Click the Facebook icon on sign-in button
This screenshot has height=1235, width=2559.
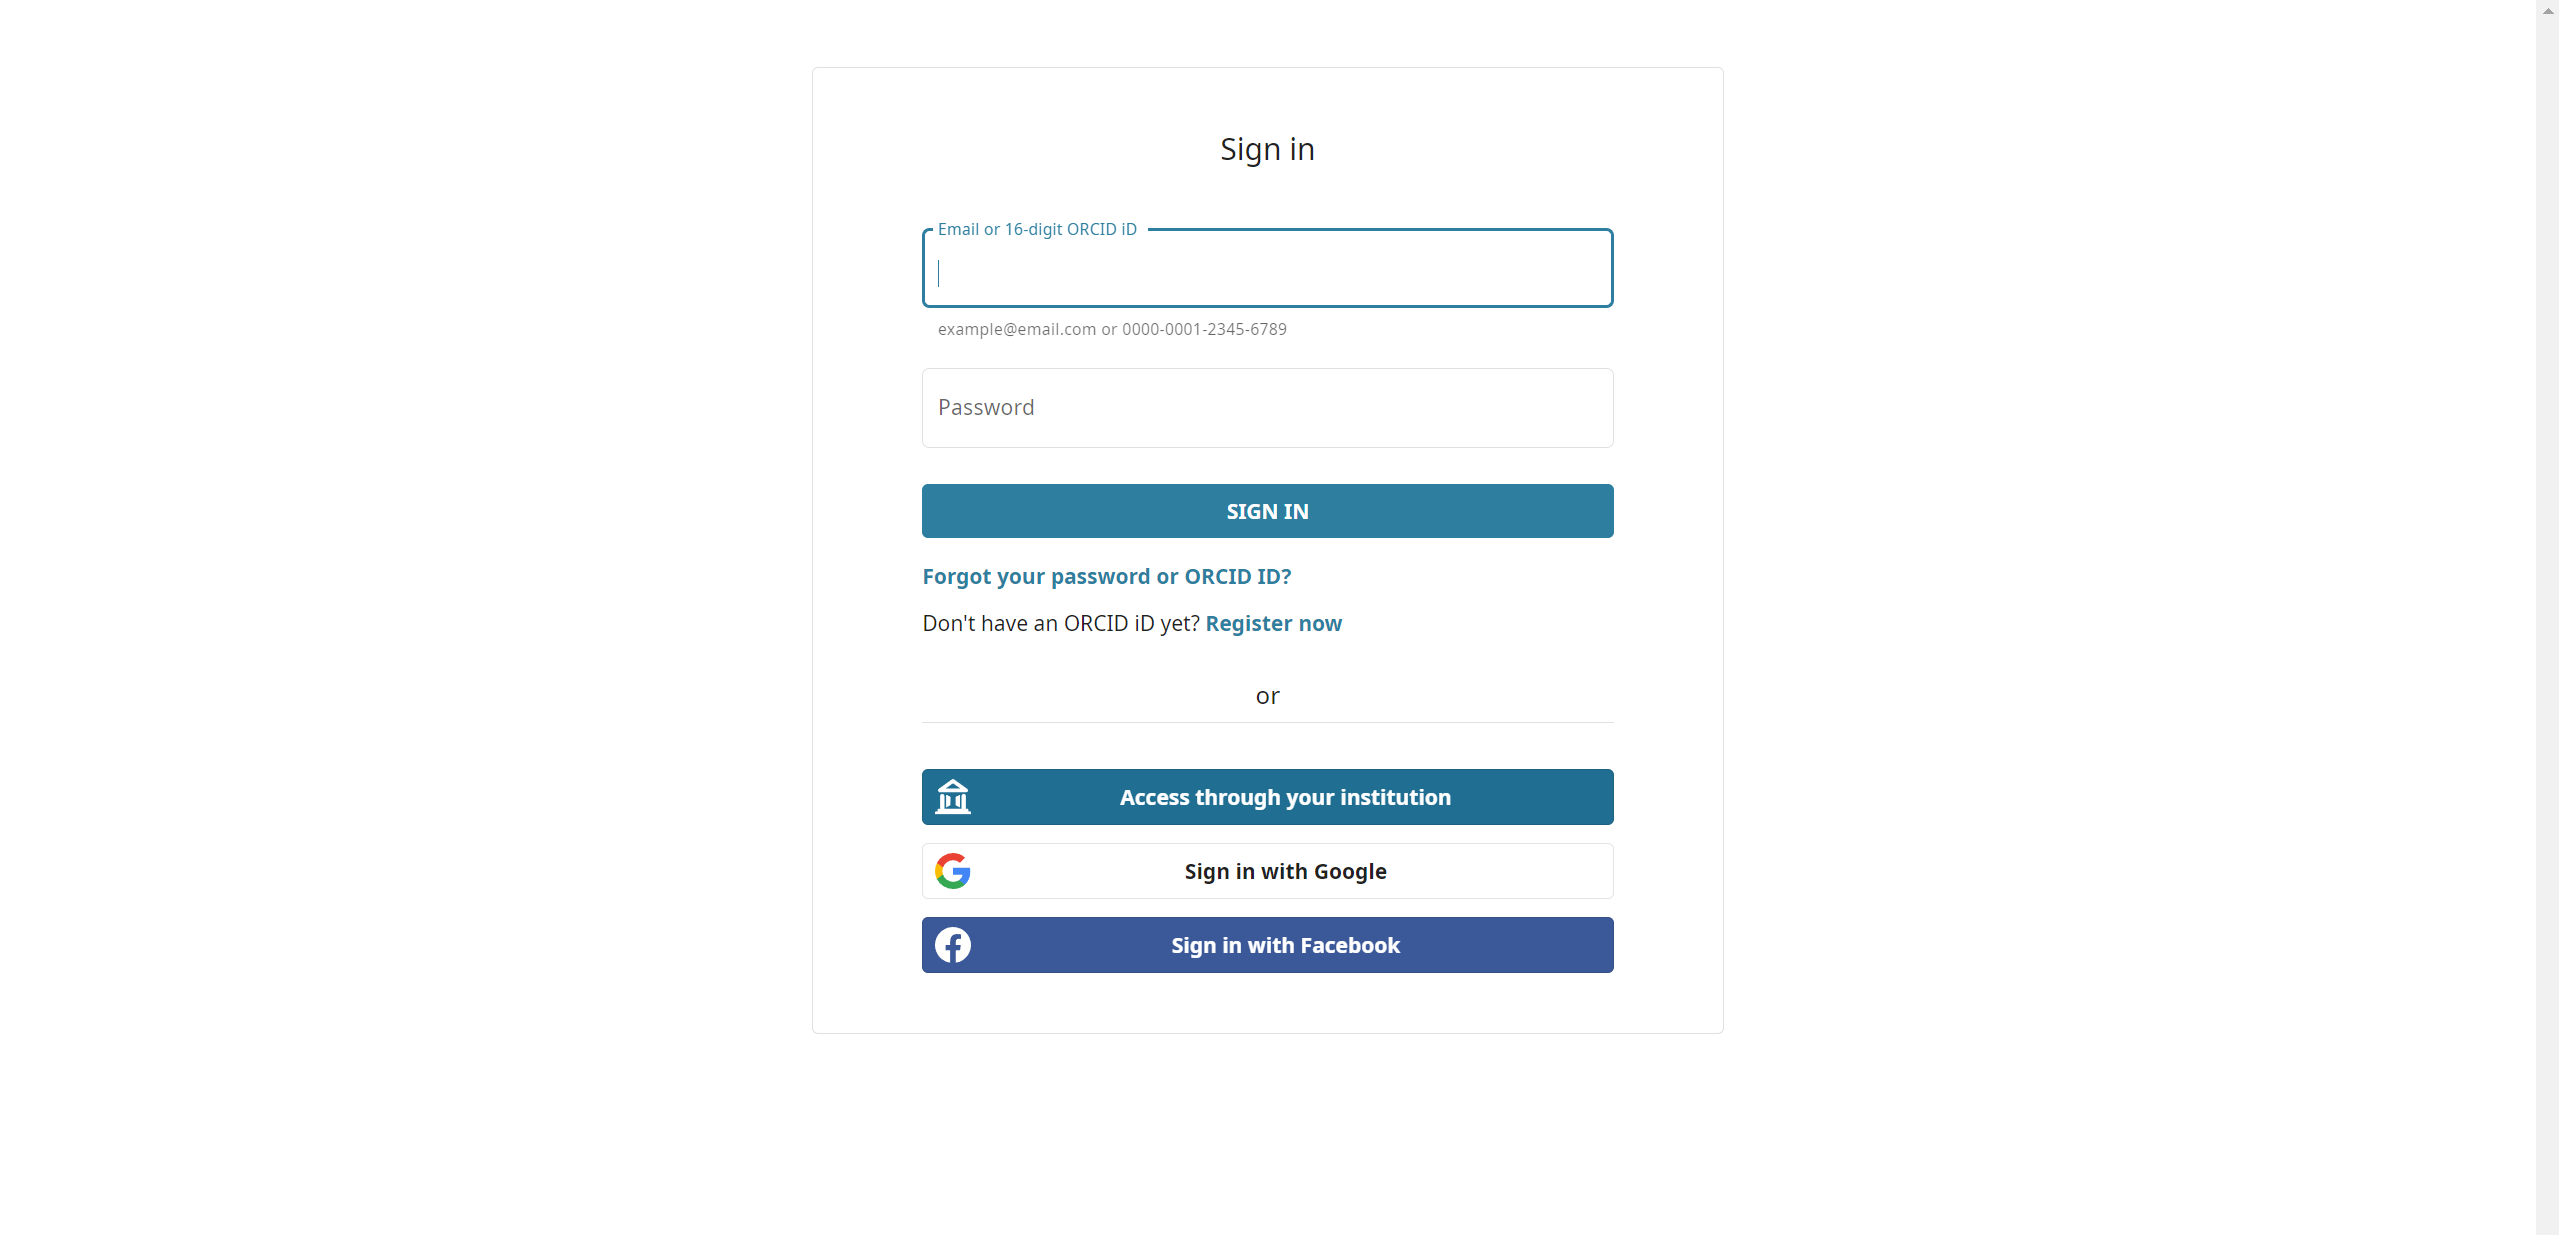point(953,945)
